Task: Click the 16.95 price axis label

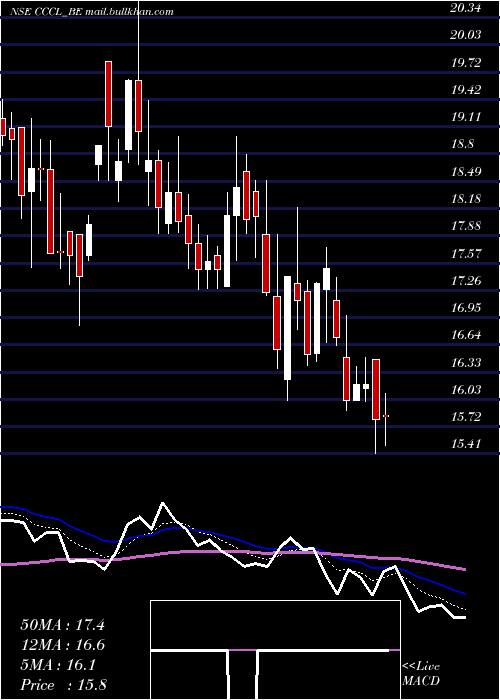Action: [466, 308]
